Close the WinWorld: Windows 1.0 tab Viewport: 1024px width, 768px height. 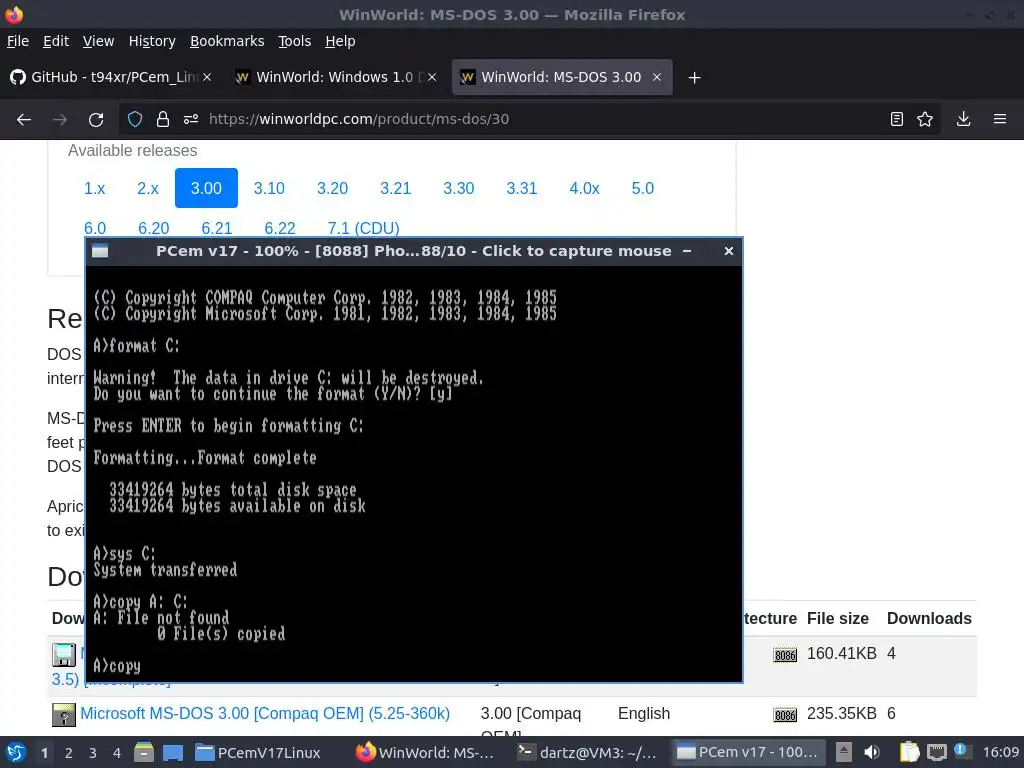pos(432,77)
